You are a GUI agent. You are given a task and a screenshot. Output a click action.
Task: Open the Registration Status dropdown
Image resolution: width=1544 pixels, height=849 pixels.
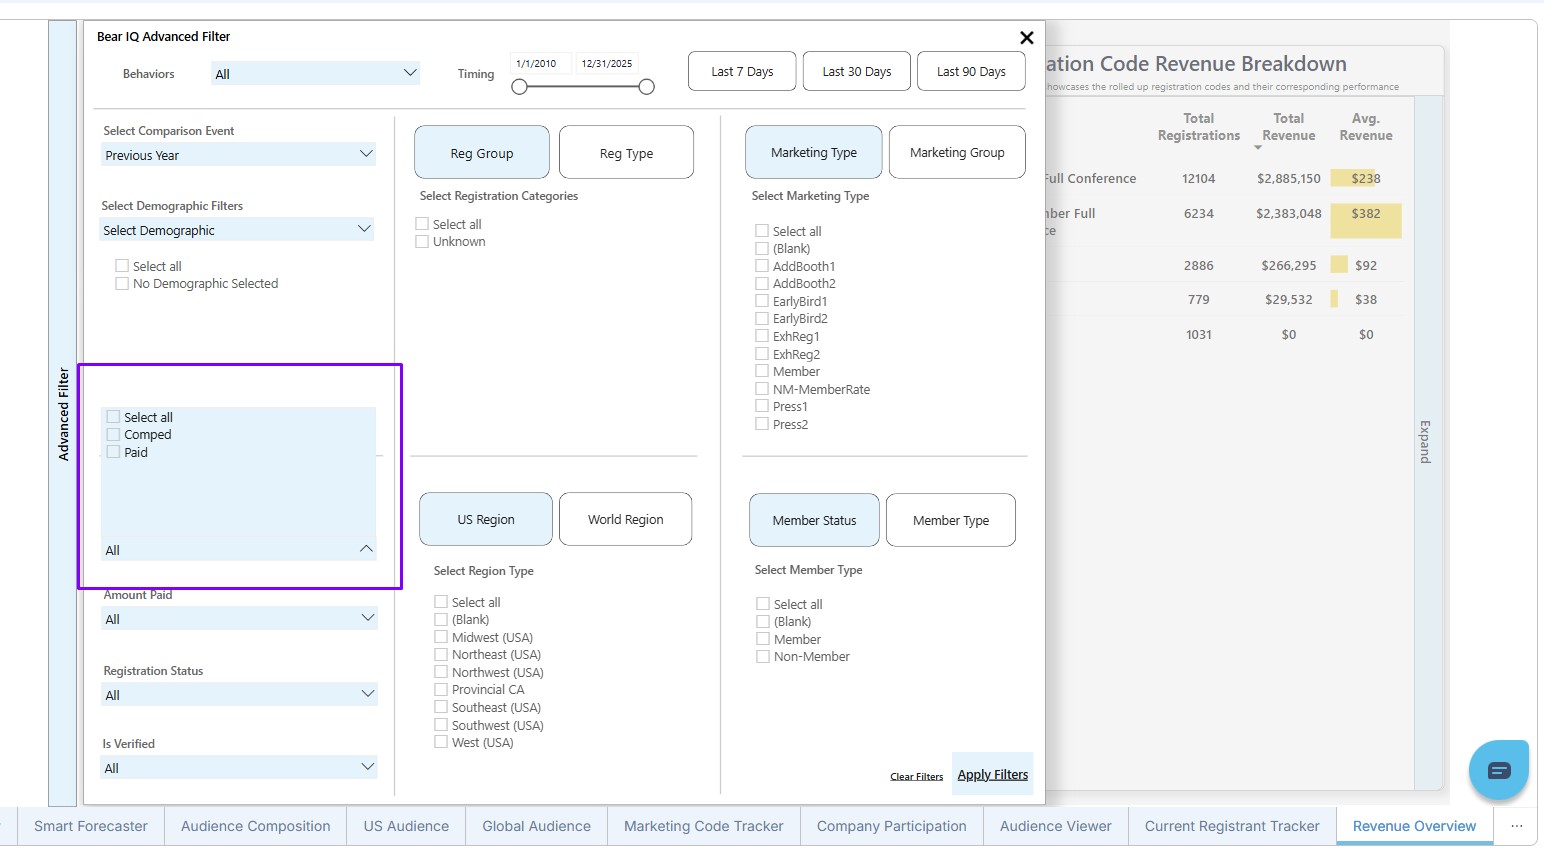(x=238, y=695)
